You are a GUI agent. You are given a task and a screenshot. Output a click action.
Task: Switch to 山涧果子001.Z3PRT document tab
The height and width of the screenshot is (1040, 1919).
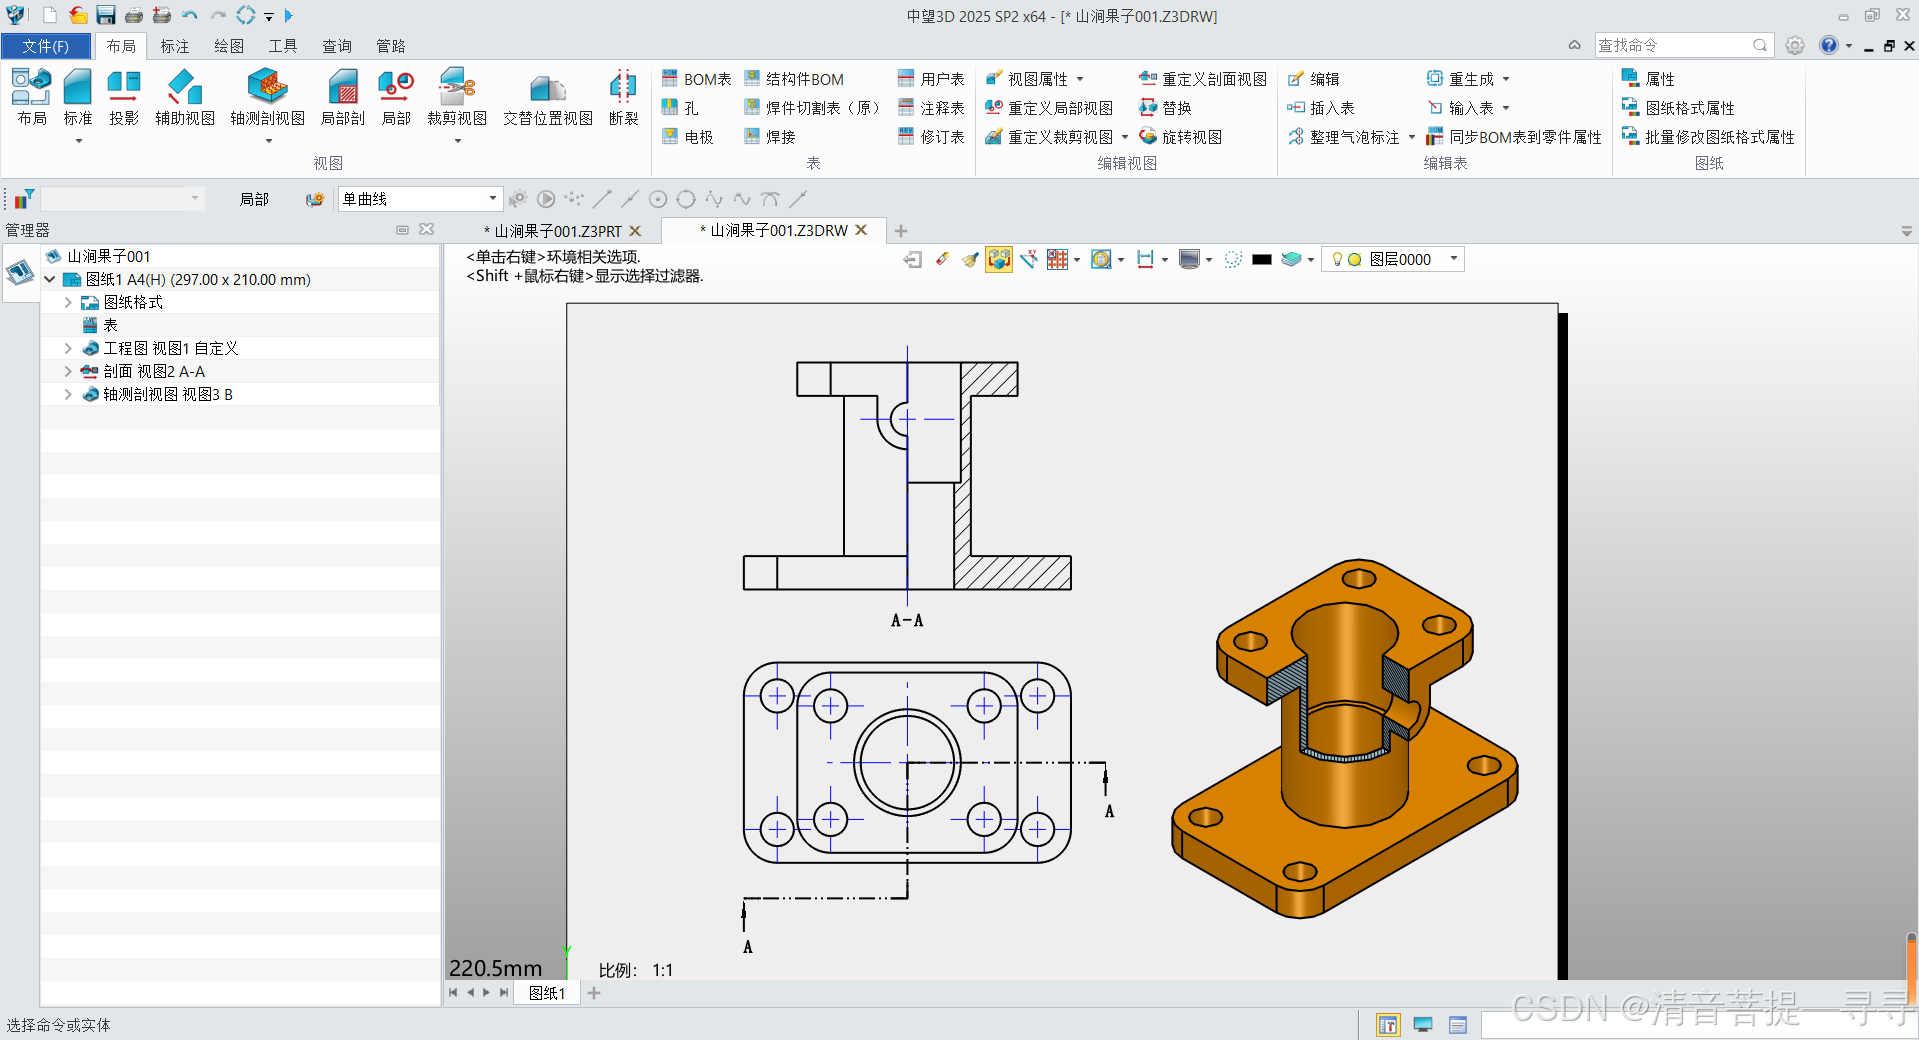click(x=553, y=231)
